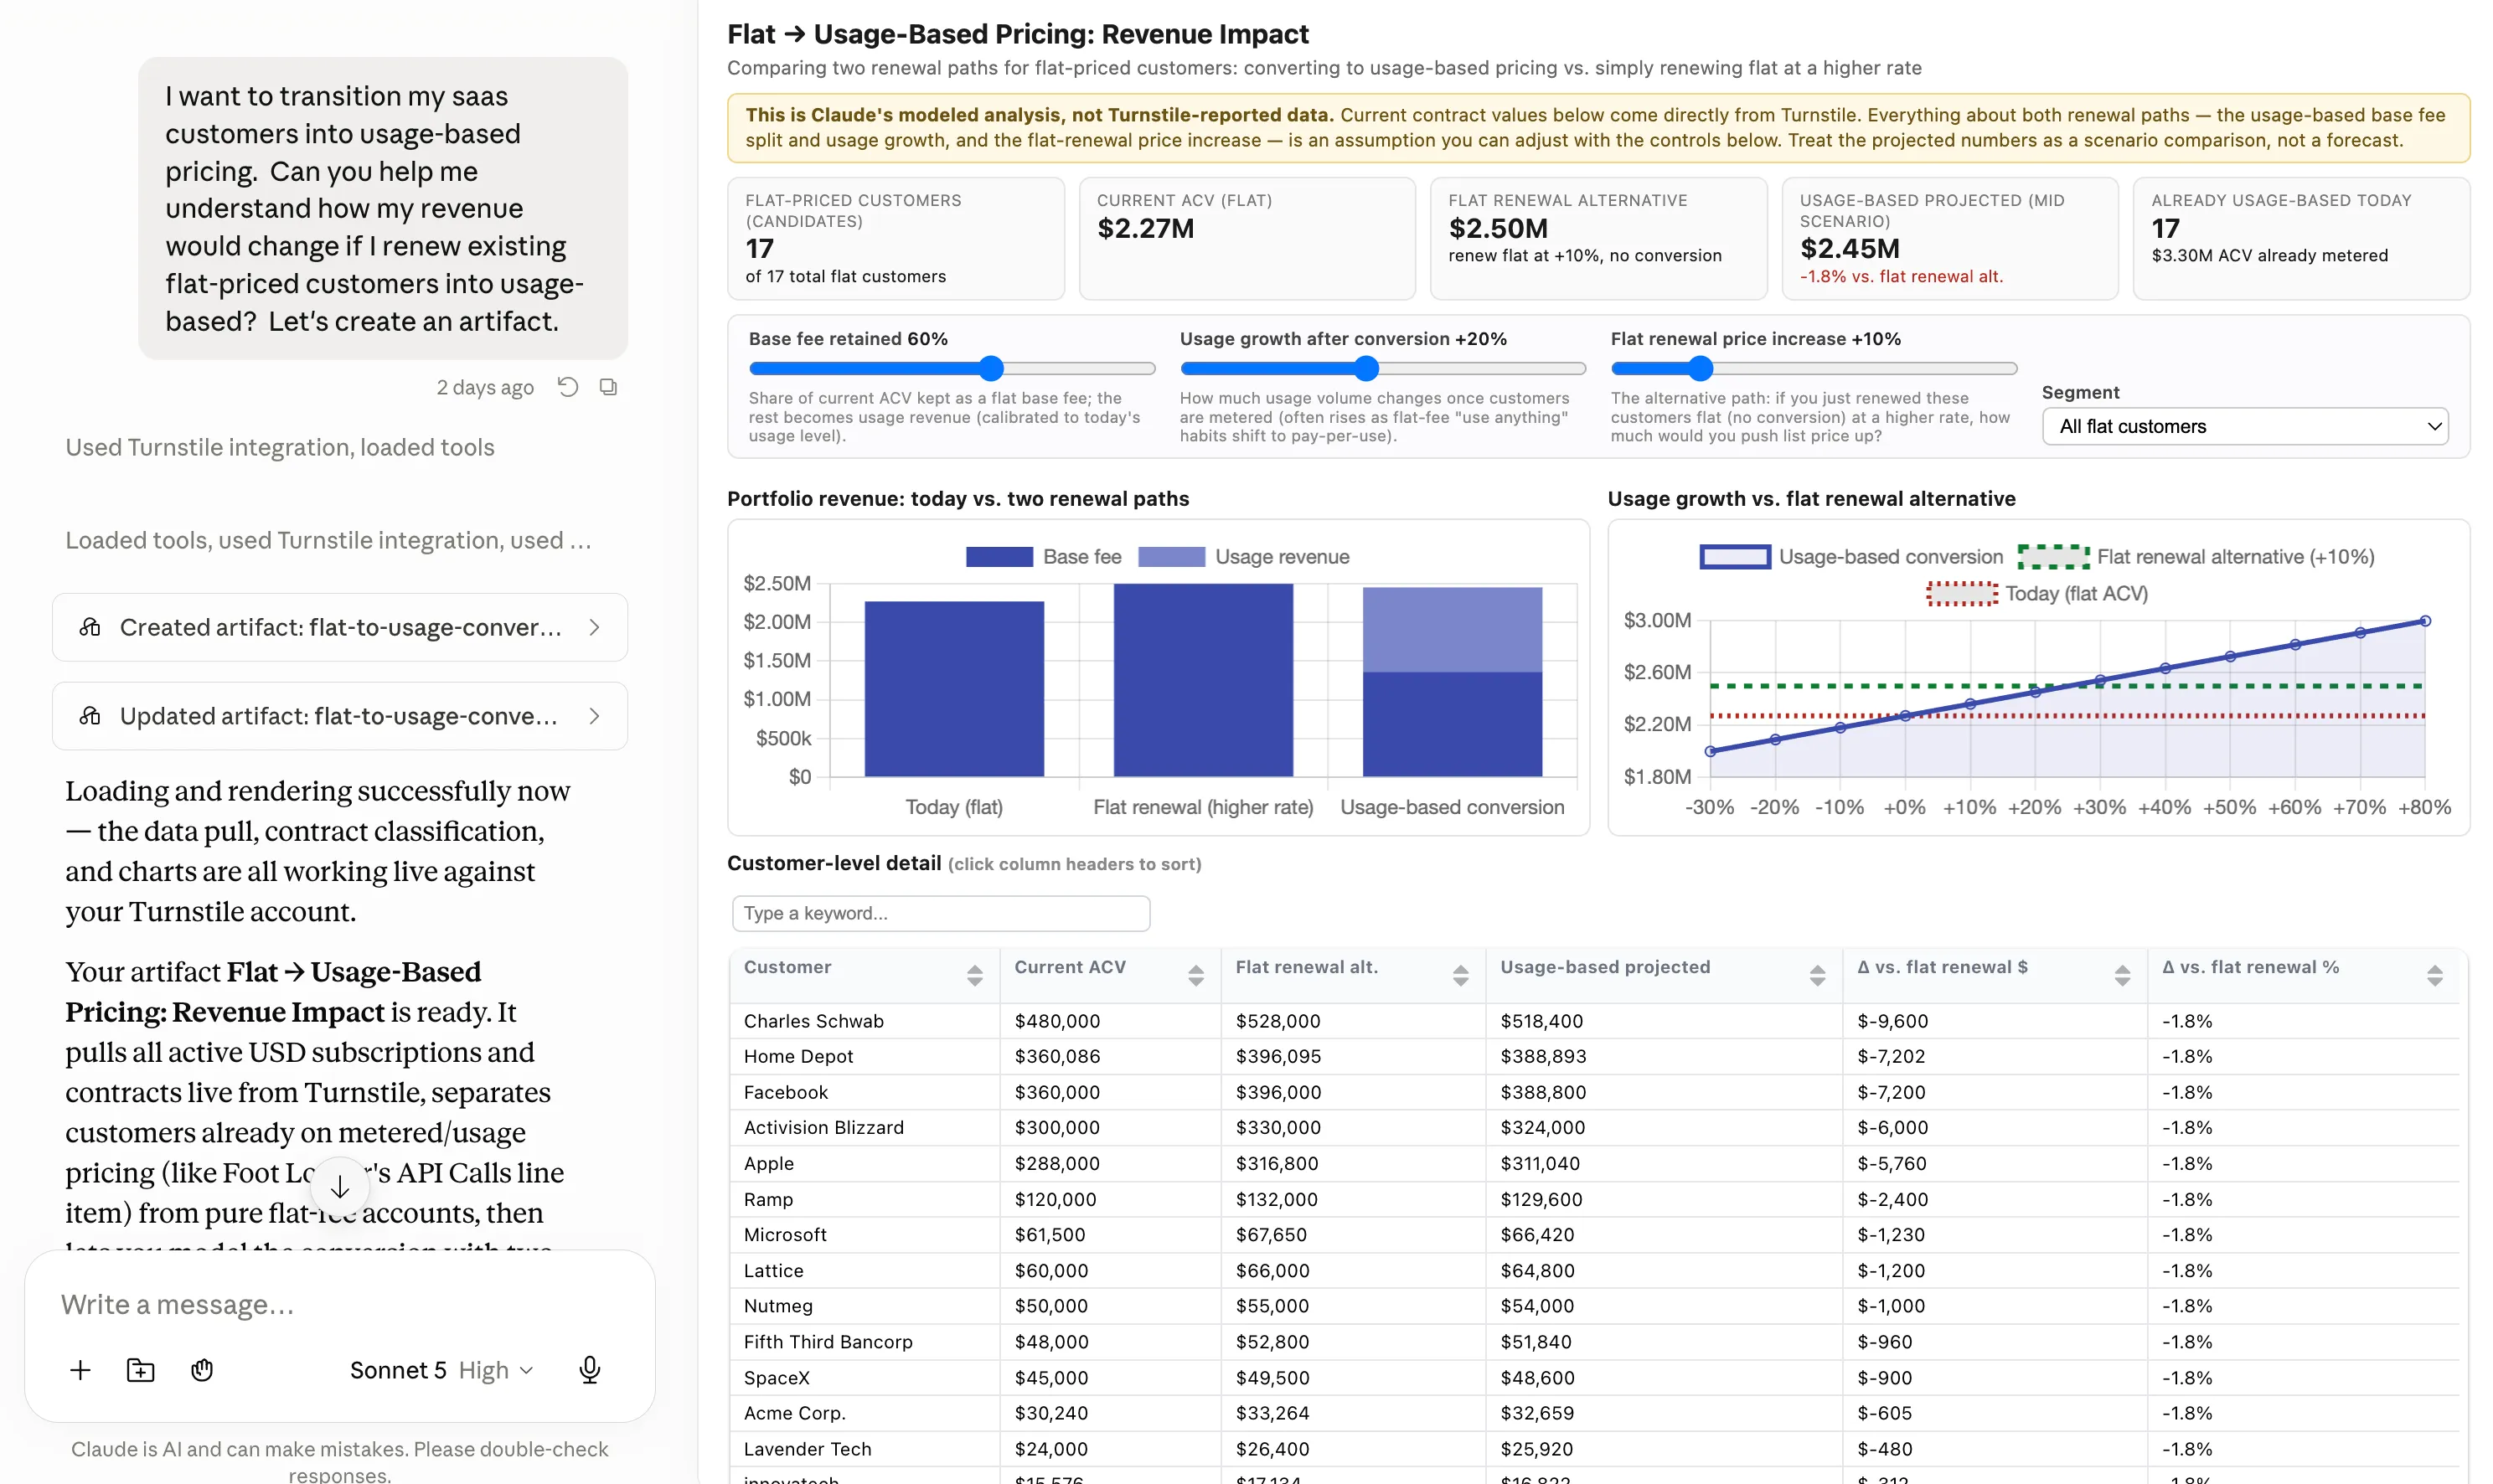Click the scroll-to-bottom arrow button
2493x1484 pixels.
(x=340, y=1187)
